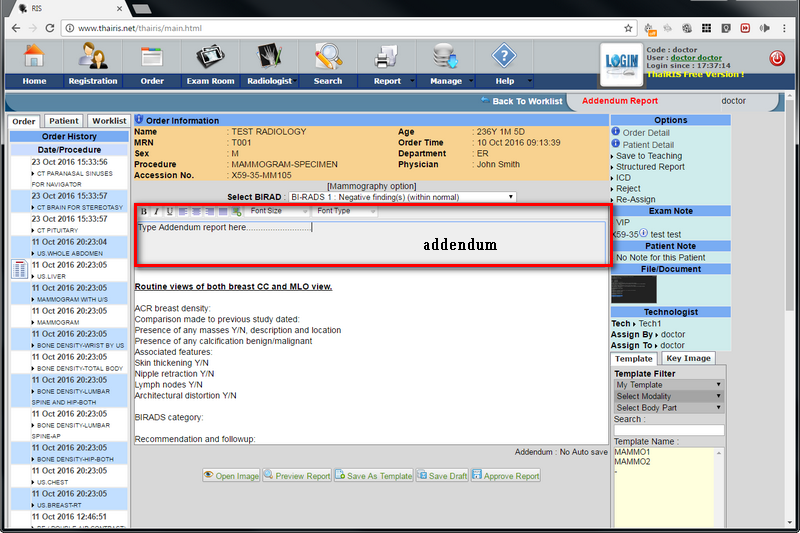
Task: Toggle bold formatting in addendum editor
Action: point(144,212)
